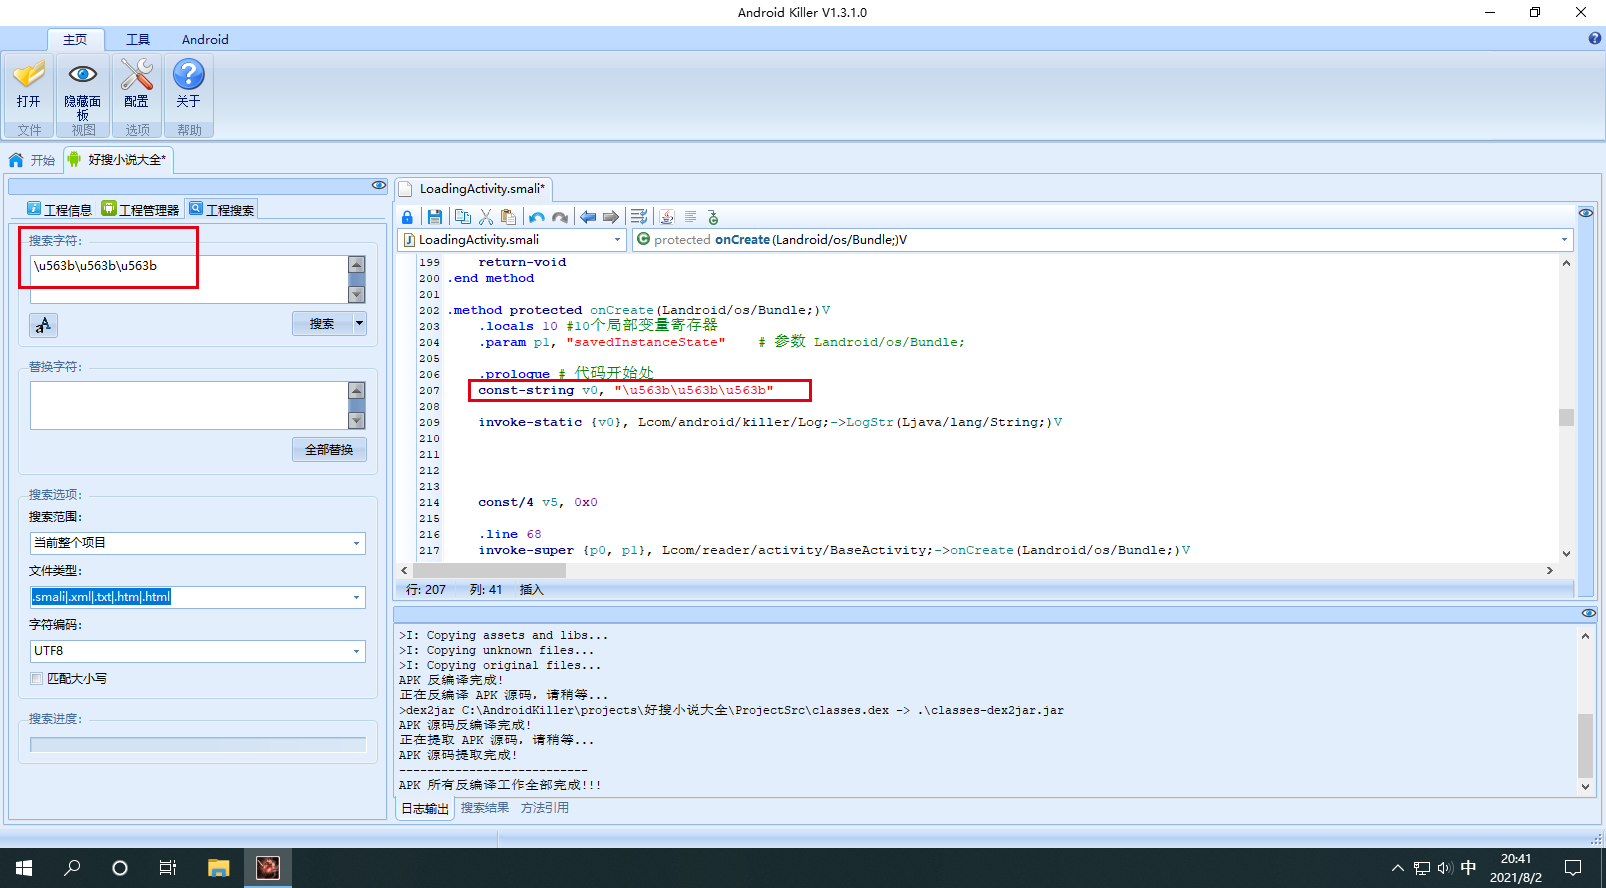
Task: Switch to the 主页 ribbon tab
Action: [x=75, y=39]
